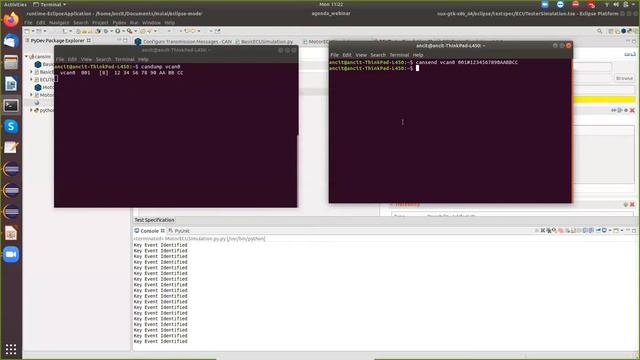Click the Run green button in Eclipse toolbar

coord(118,31)
